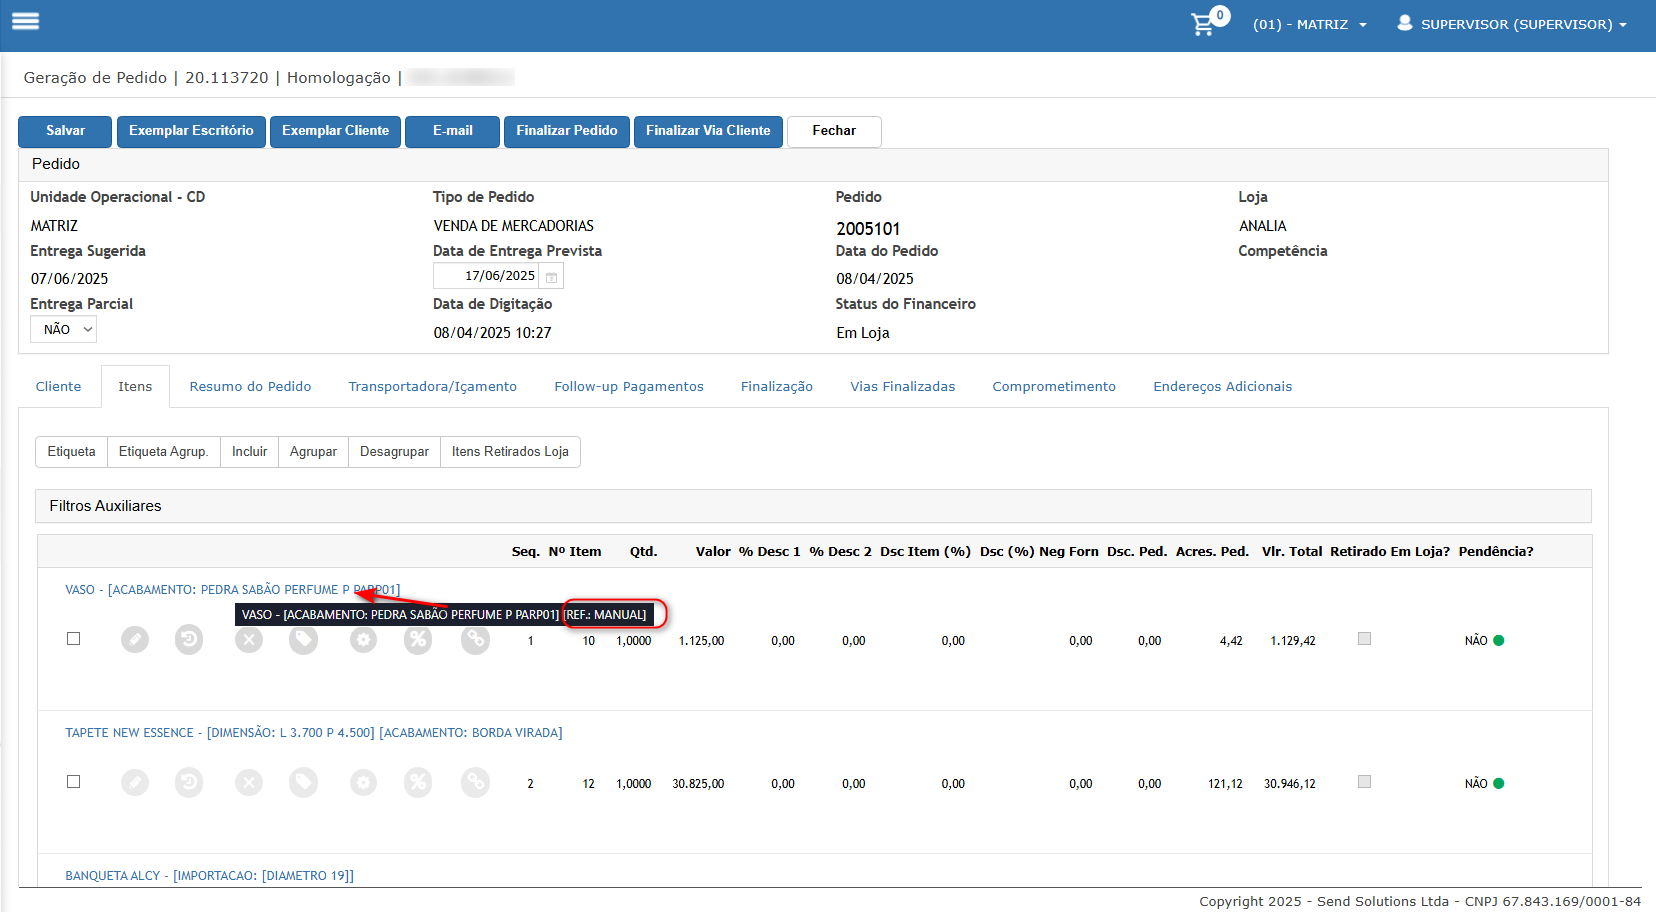The width and height of the screenshot is (1656, 912).
Task: Expand the (01) - MATRIZ unit dropdown
Action: (1310, 24)
